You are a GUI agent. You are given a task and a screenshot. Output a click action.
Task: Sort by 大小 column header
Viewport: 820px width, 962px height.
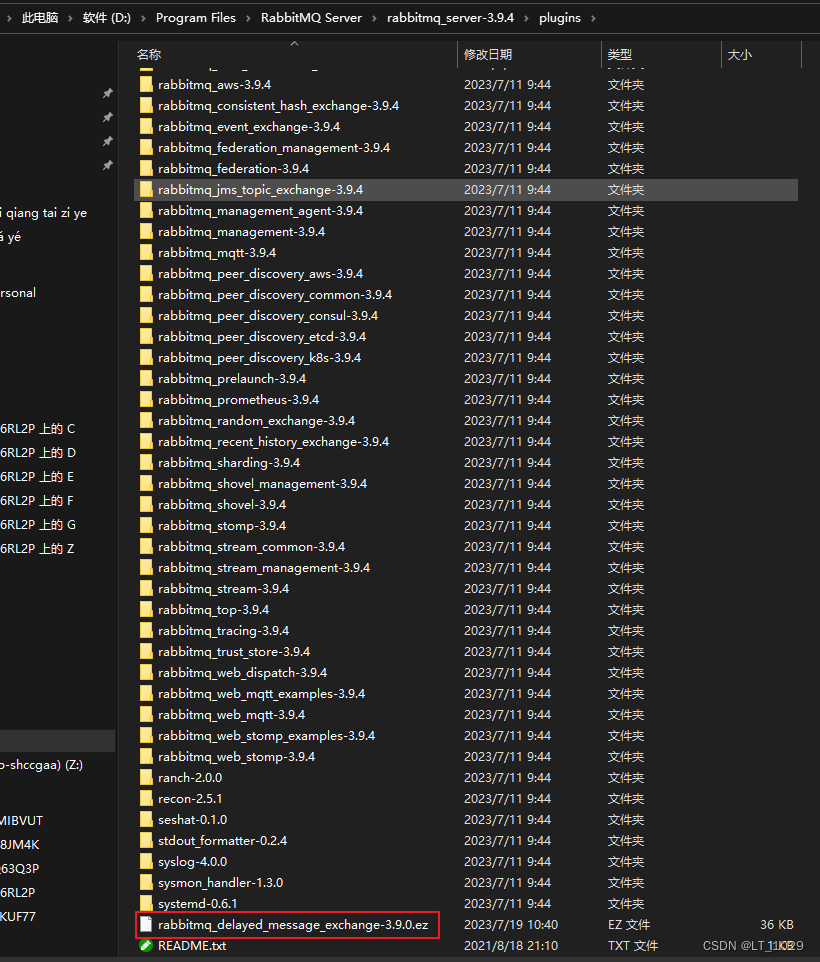pyautogui.click(x=740, y=55)
